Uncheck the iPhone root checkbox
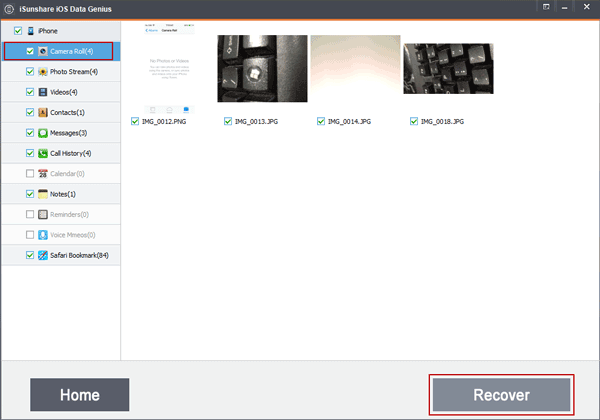 click(x=18, y=31)
